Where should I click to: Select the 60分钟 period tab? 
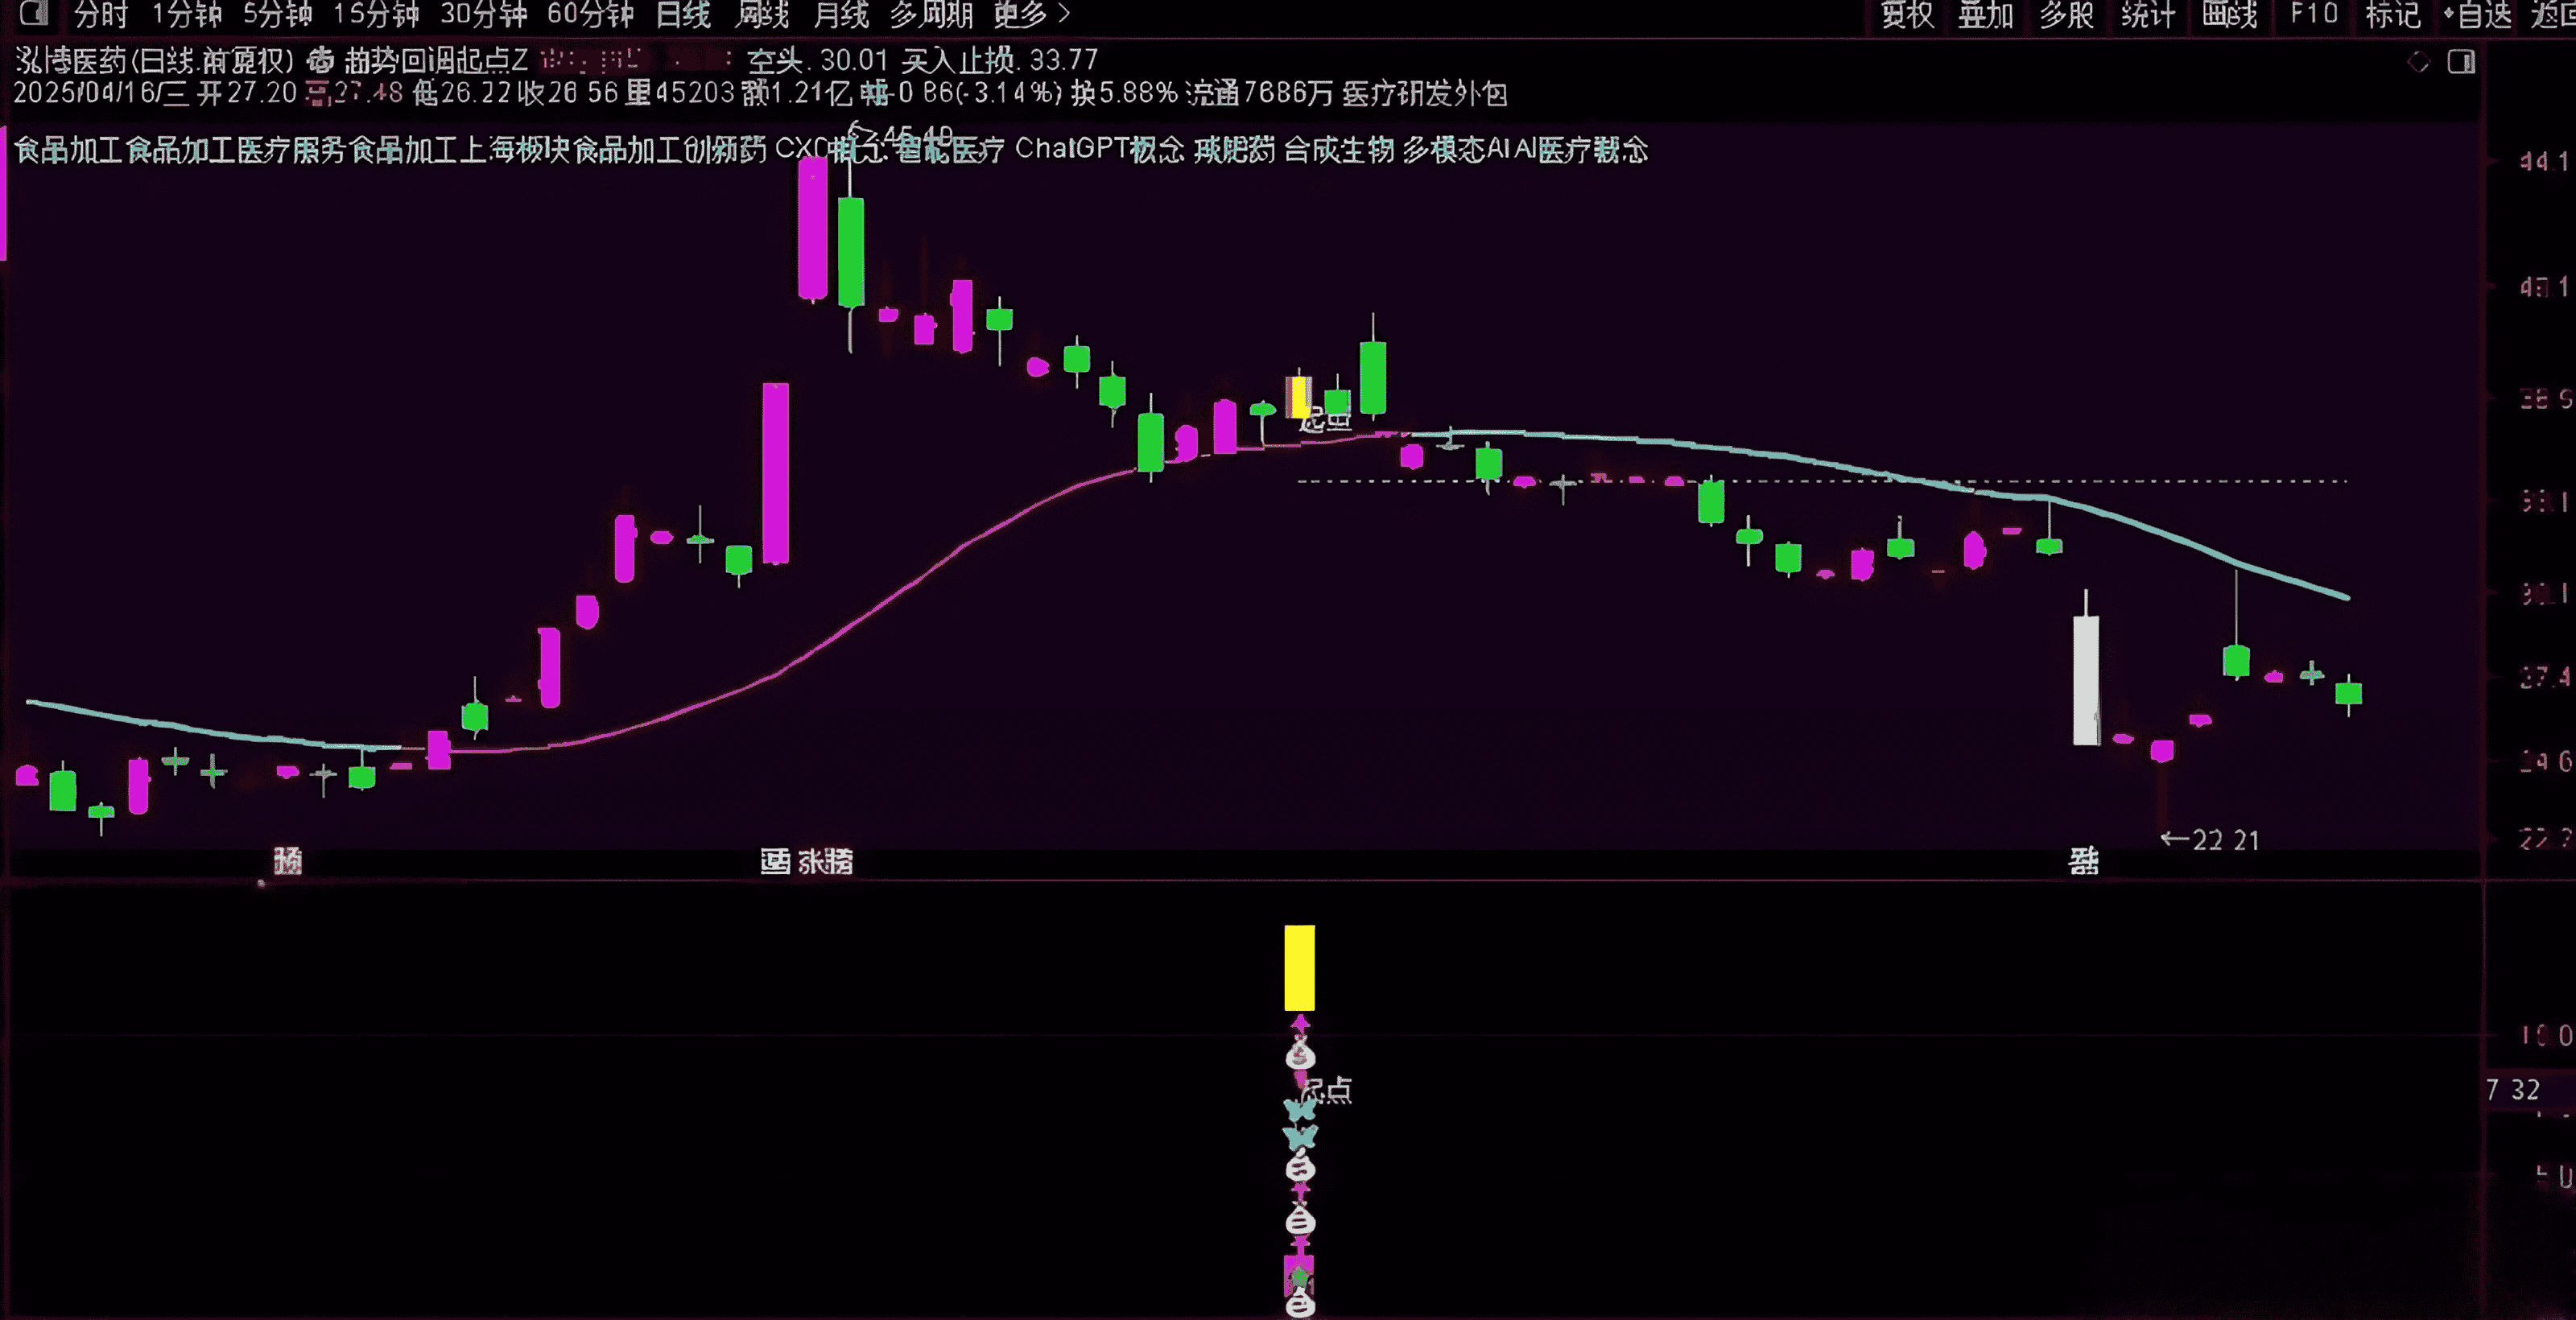(x=590, y=14)
